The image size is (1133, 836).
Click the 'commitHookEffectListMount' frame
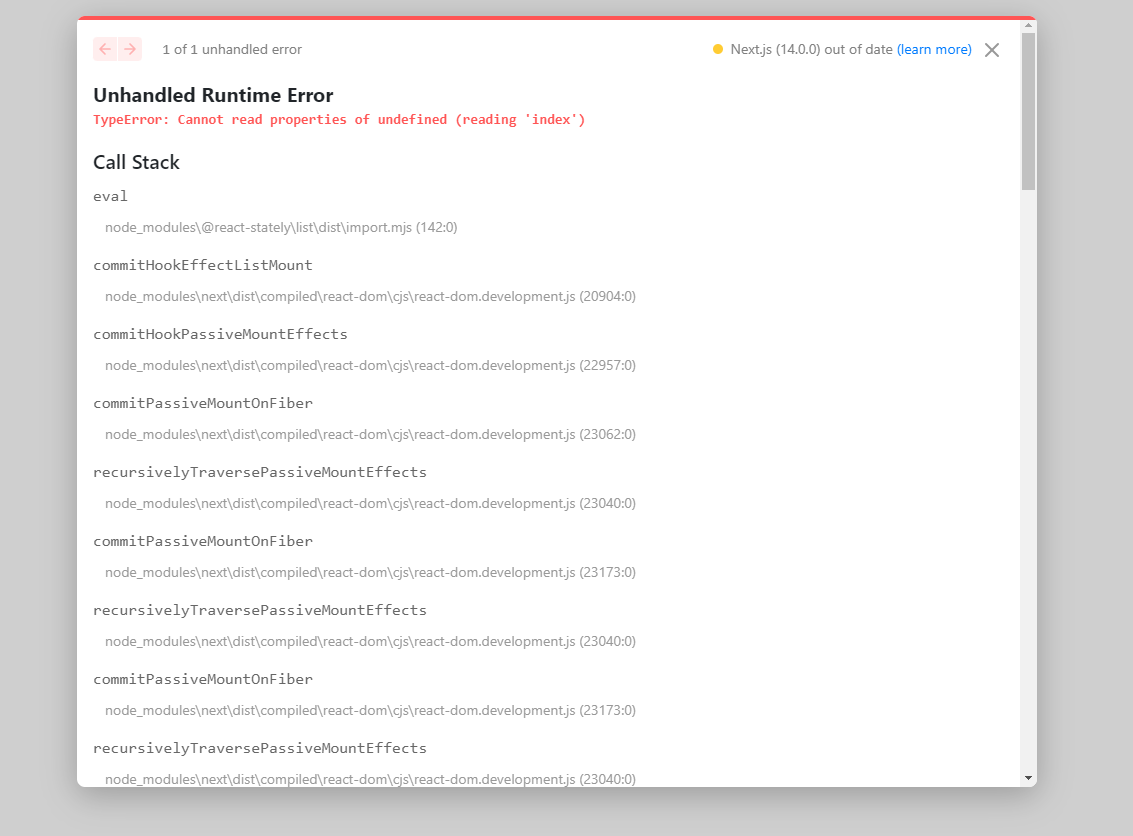point(203,265)
